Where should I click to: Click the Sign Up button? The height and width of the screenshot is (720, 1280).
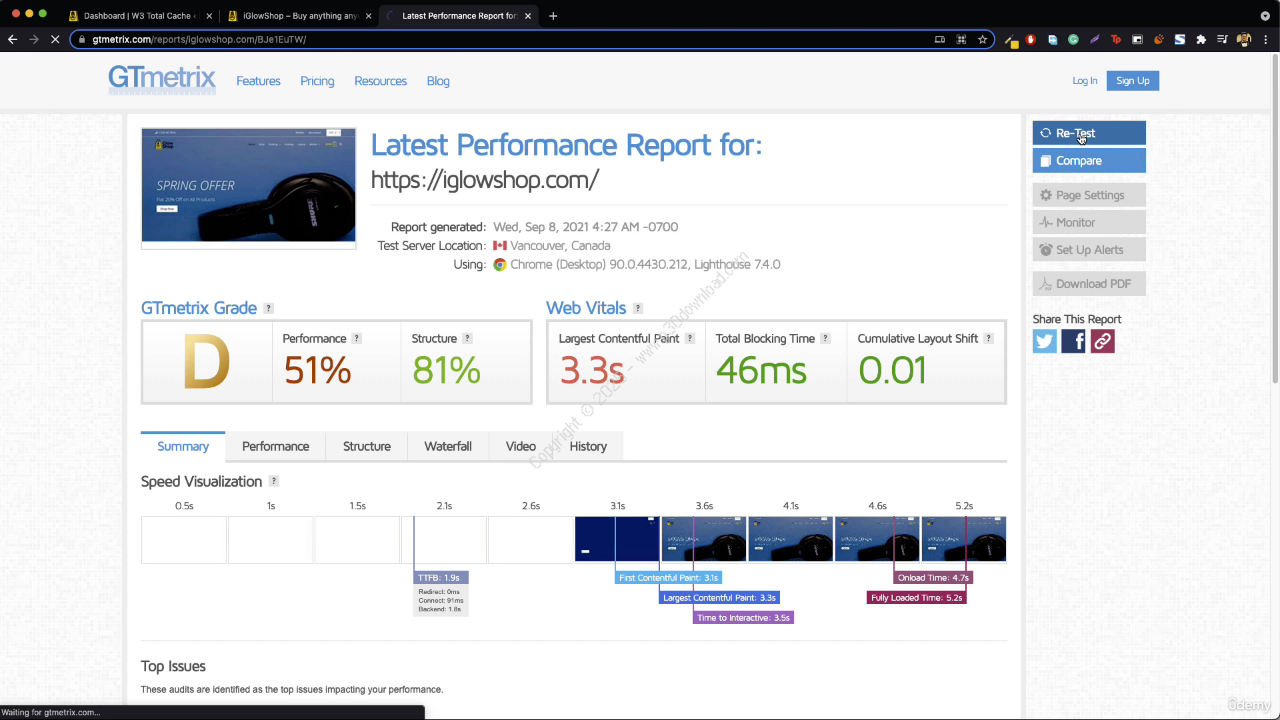click(1133, 81)
